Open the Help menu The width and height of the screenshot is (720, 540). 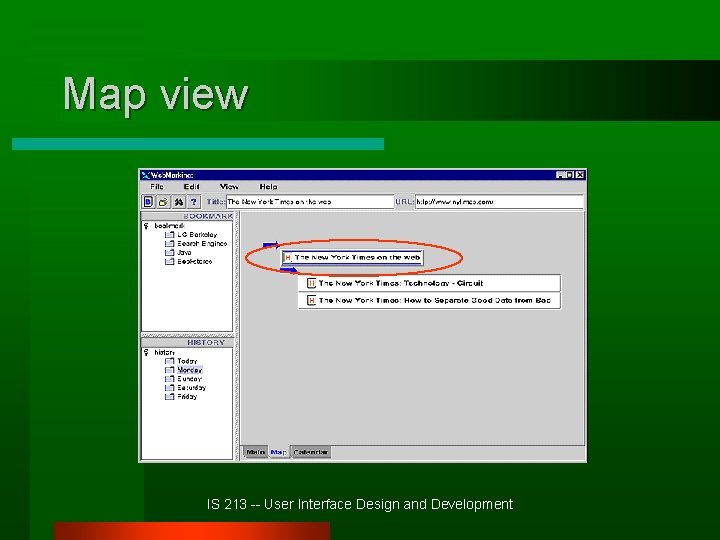[268, 186]
